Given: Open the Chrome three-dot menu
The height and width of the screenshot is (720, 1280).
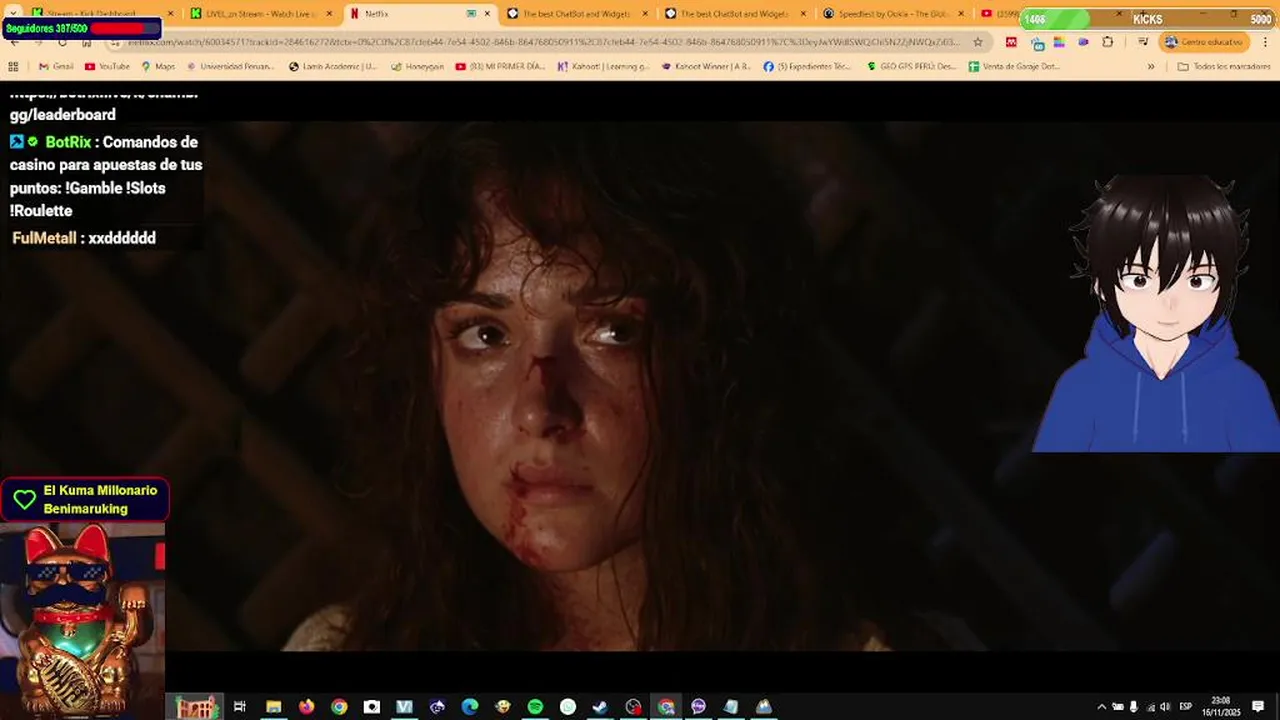Looking at the screenshot, I should pos(1263,42).
